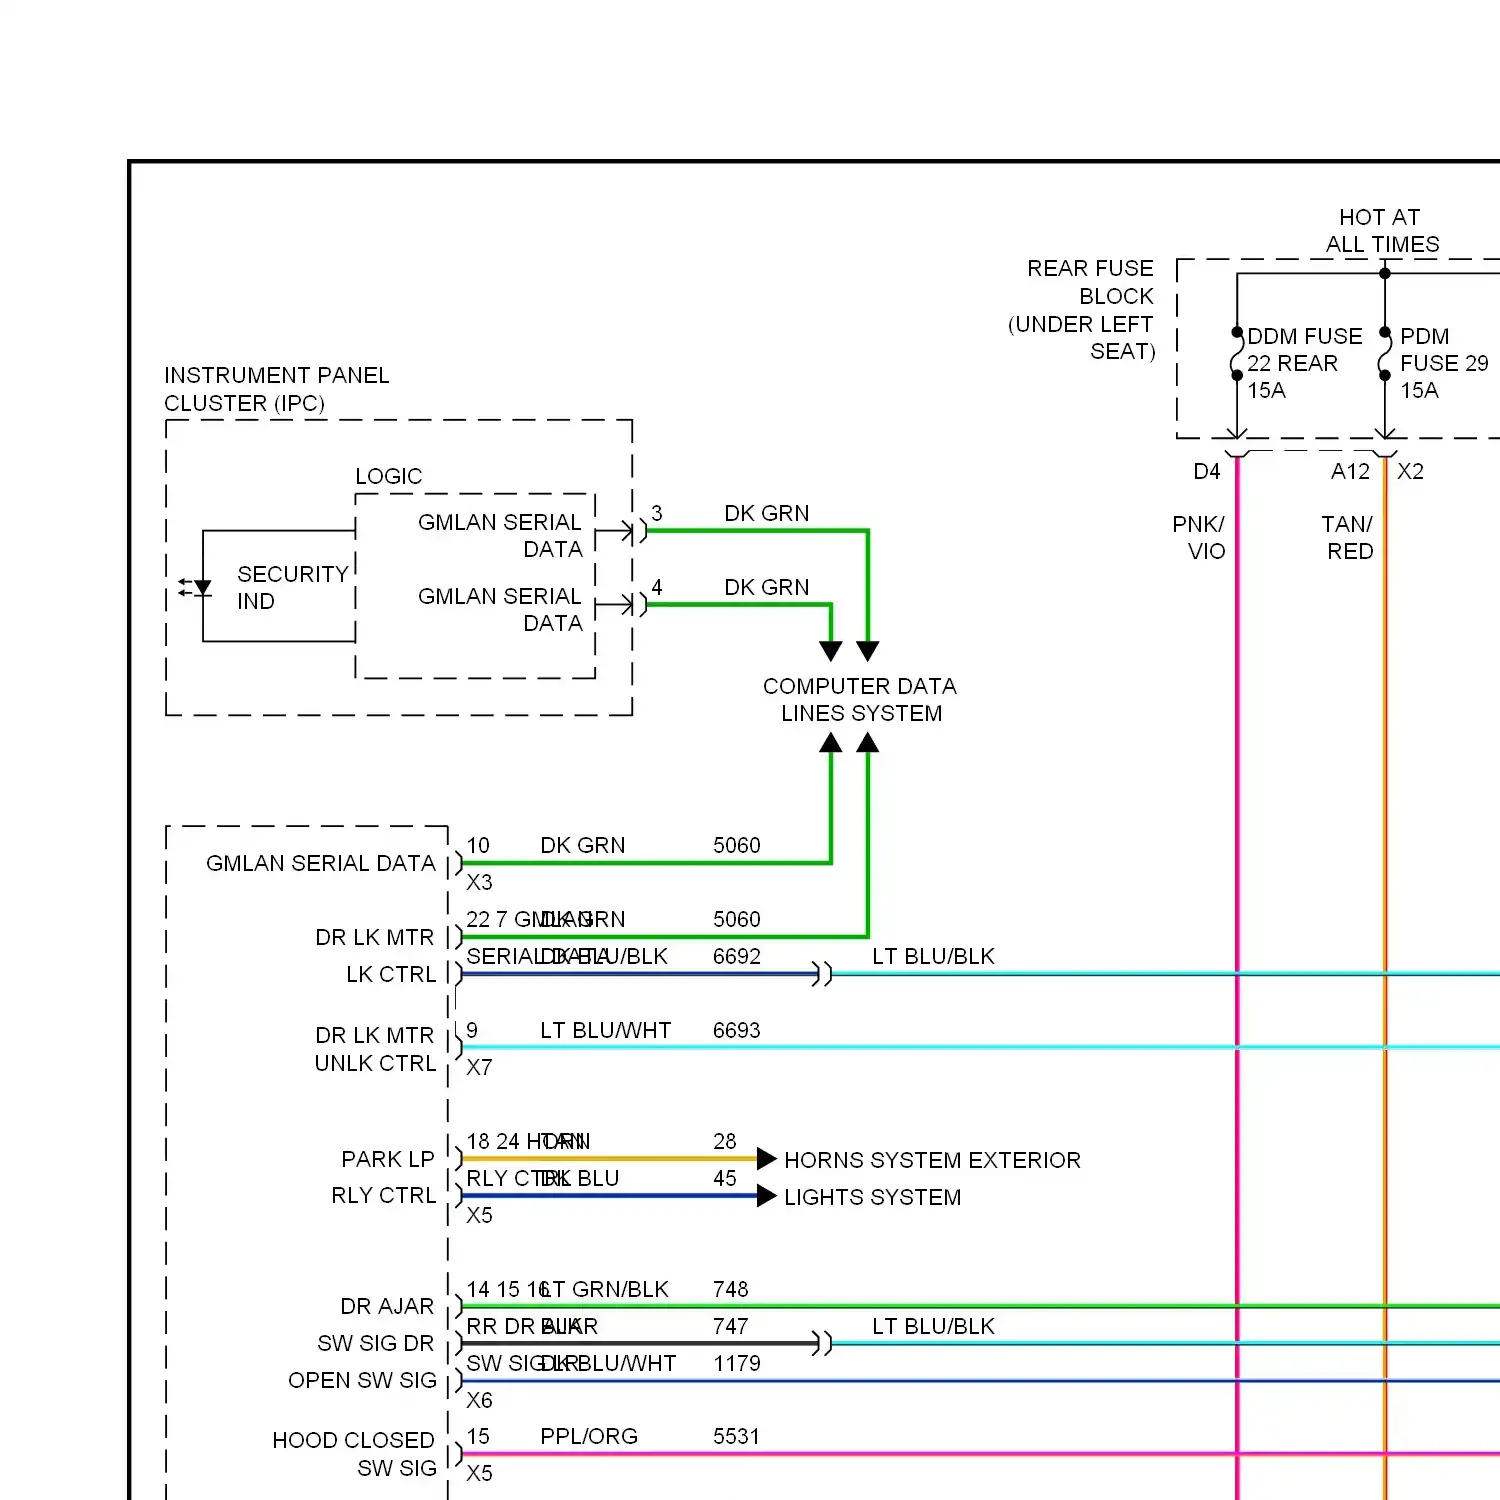Select the A12 connector pin label

point(1350,471)
